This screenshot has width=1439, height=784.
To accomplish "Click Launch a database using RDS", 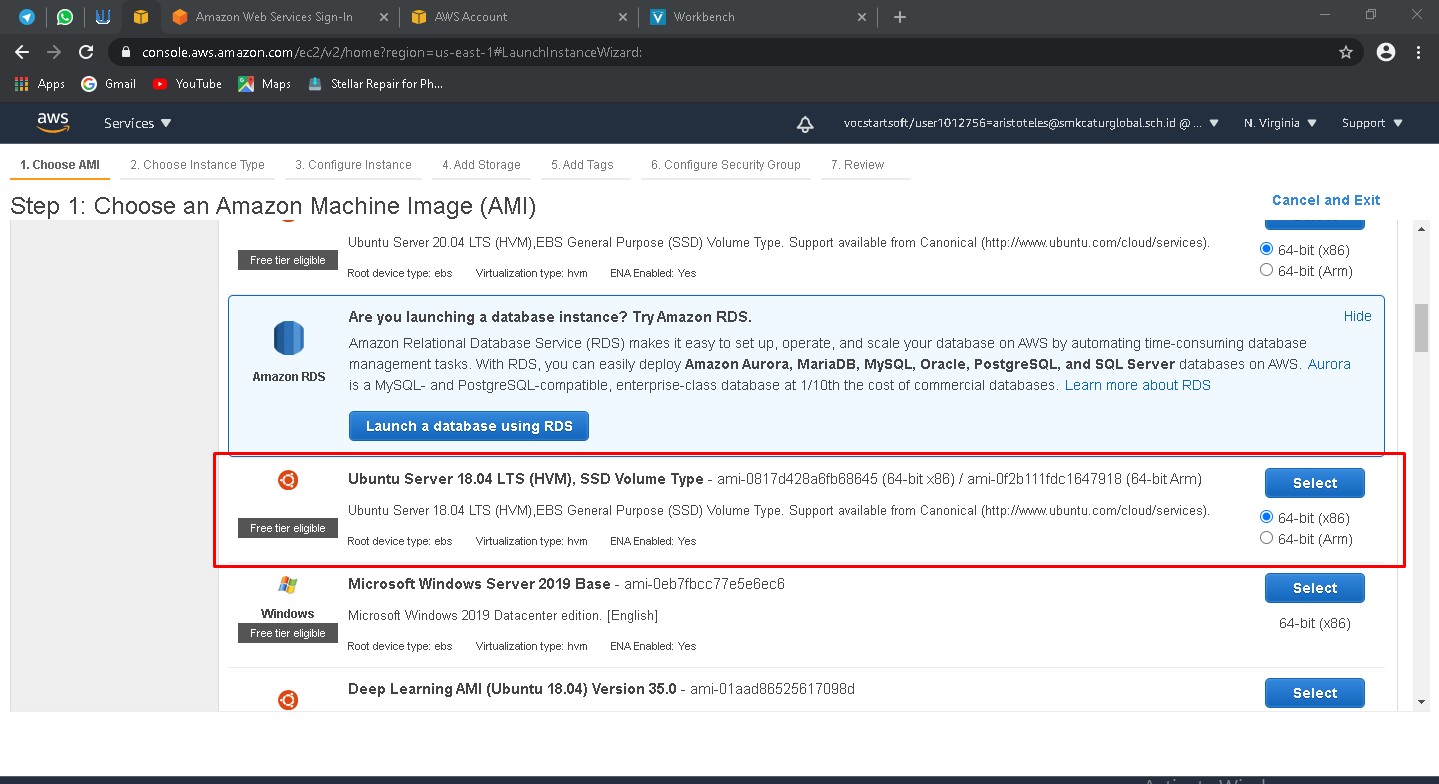I will (x=469, y=426).
